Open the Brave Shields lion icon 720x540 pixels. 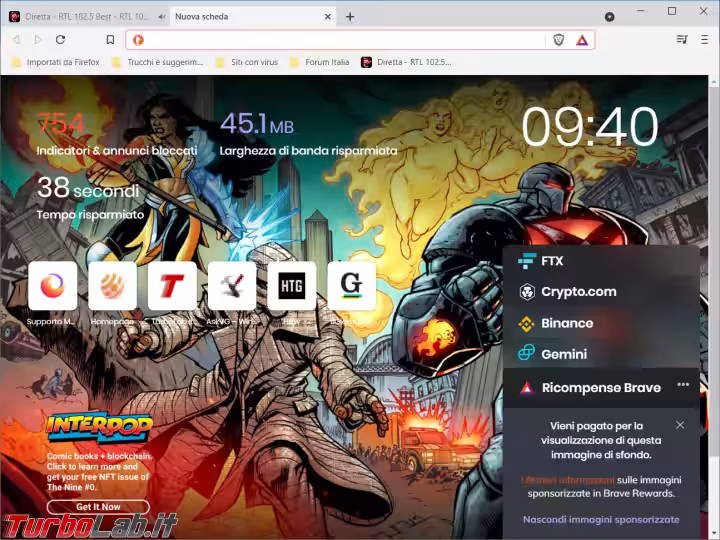coord(559,40)
